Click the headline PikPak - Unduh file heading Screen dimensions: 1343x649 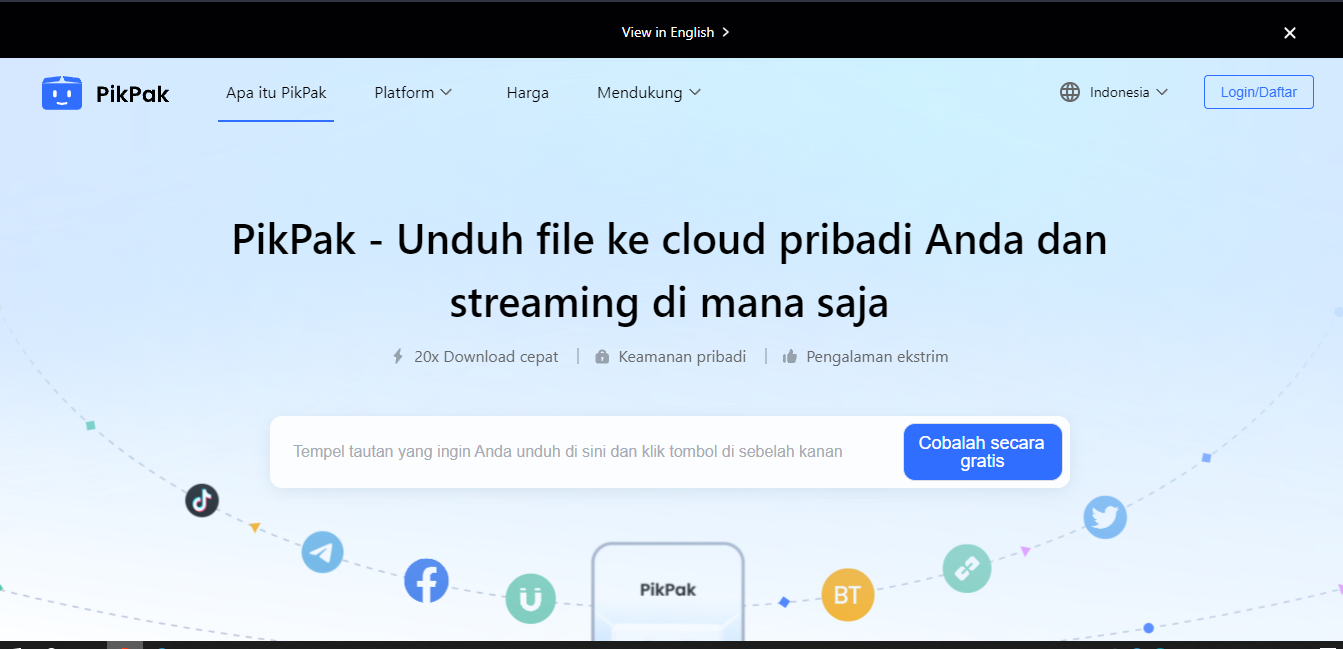click(670, 271)
